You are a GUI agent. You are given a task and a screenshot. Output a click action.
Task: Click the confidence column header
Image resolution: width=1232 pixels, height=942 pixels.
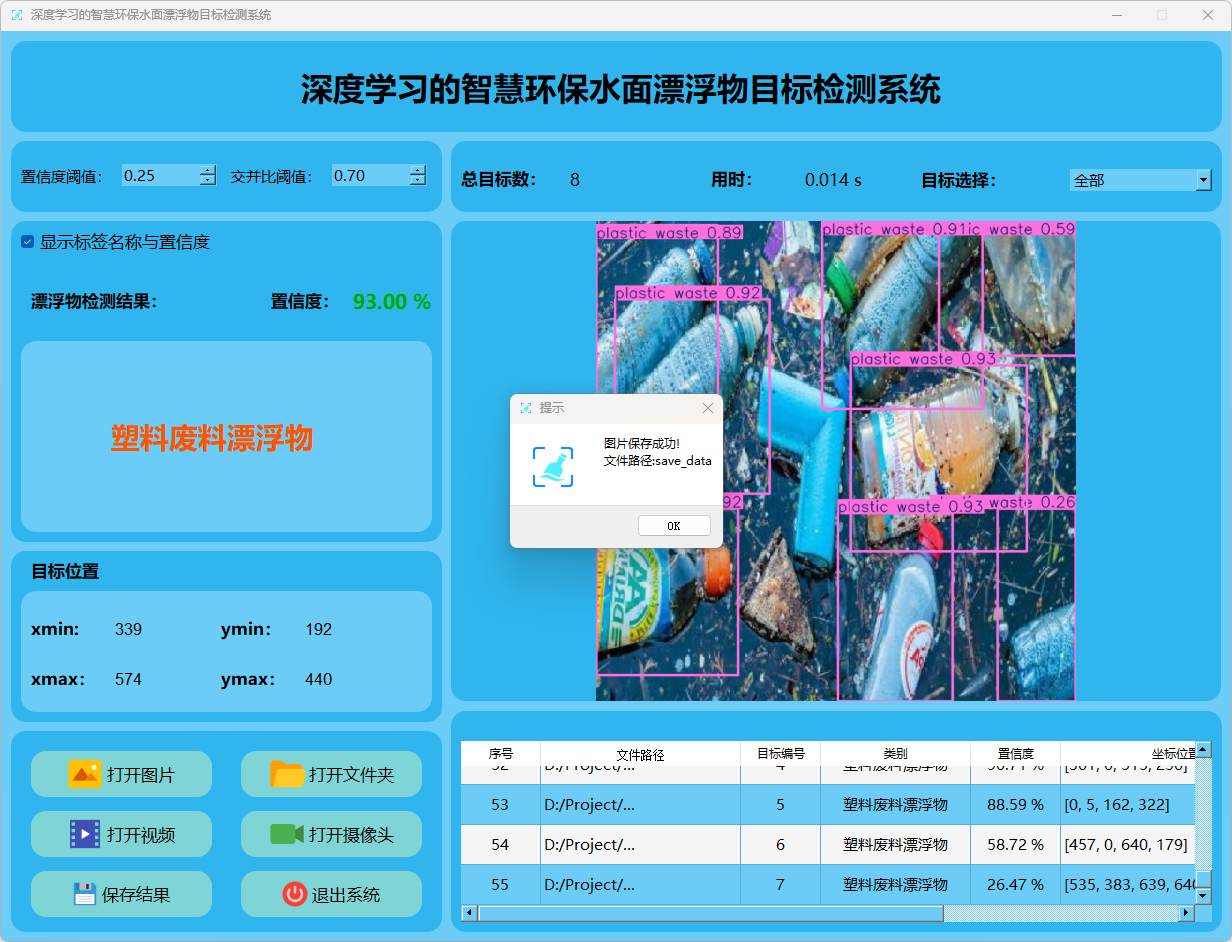pyautogui.click(x=1015, y=754)
